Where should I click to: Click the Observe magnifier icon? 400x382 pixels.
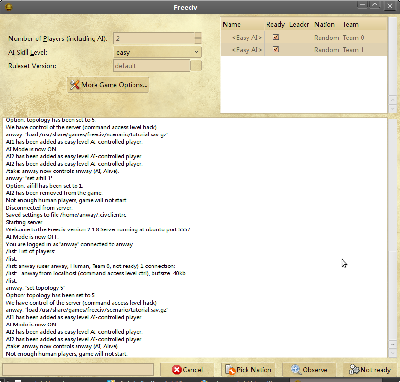(295, 369)
